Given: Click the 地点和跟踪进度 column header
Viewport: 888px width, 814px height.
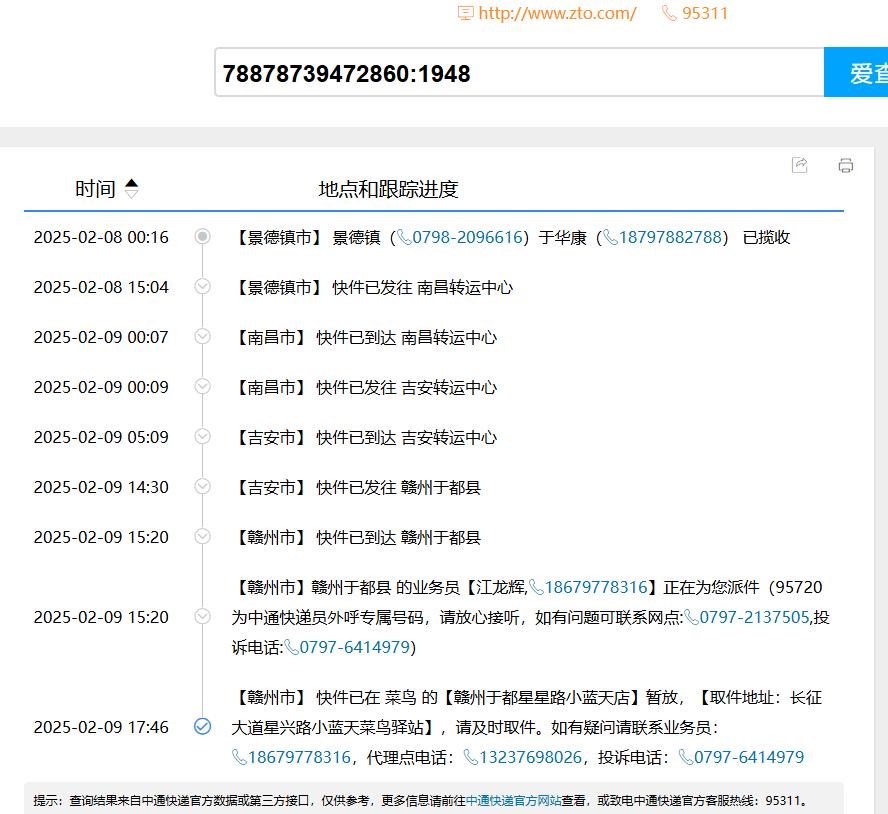Looking at the screenshot, I should coord(388,189).
